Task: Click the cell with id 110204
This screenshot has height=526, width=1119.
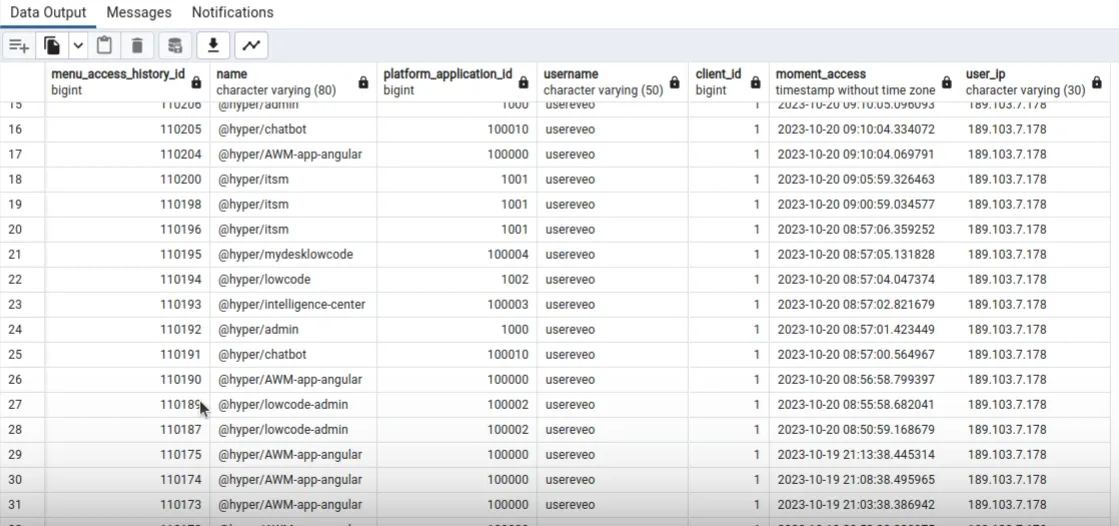Action: click(x=127, y=154)
